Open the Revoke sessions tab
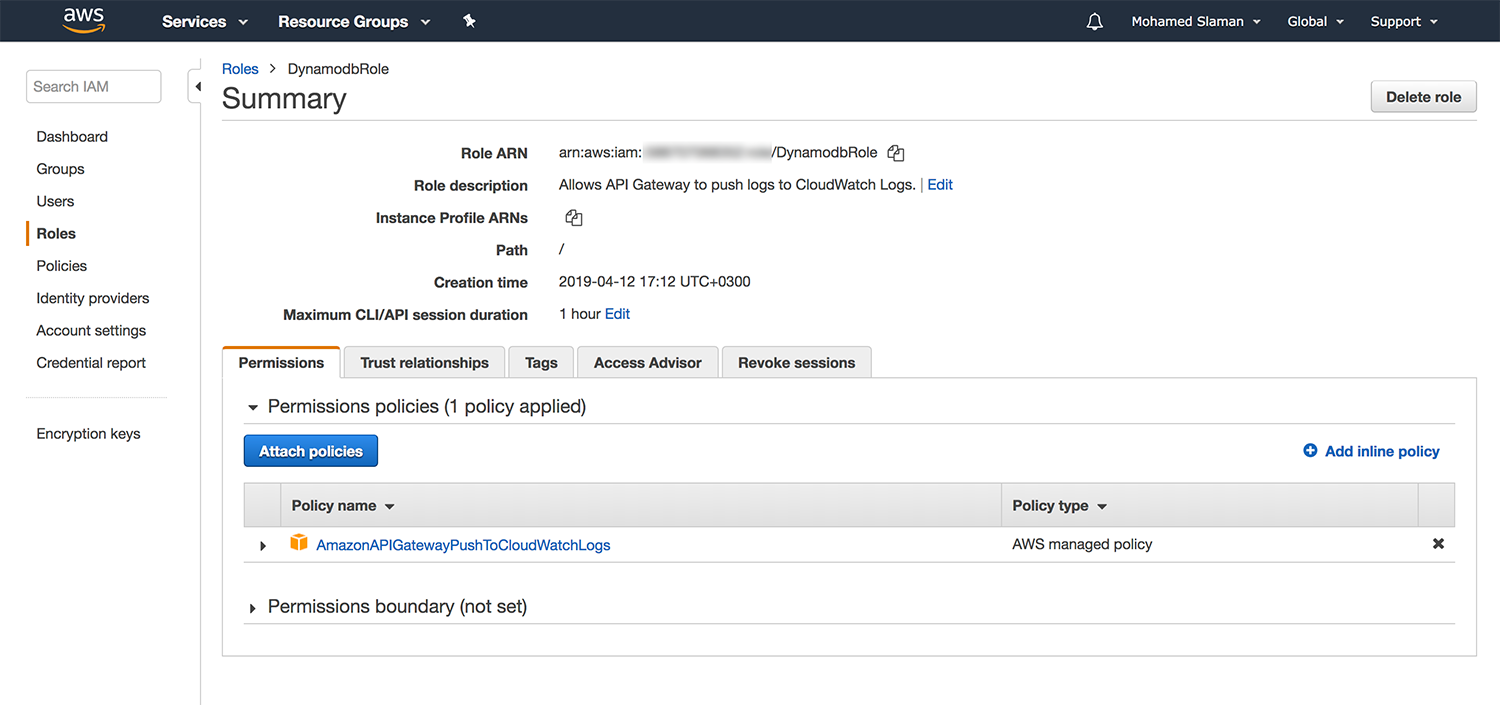Image resolution: width=1500 pixels, height=705 pixels. tap(796, 363)
